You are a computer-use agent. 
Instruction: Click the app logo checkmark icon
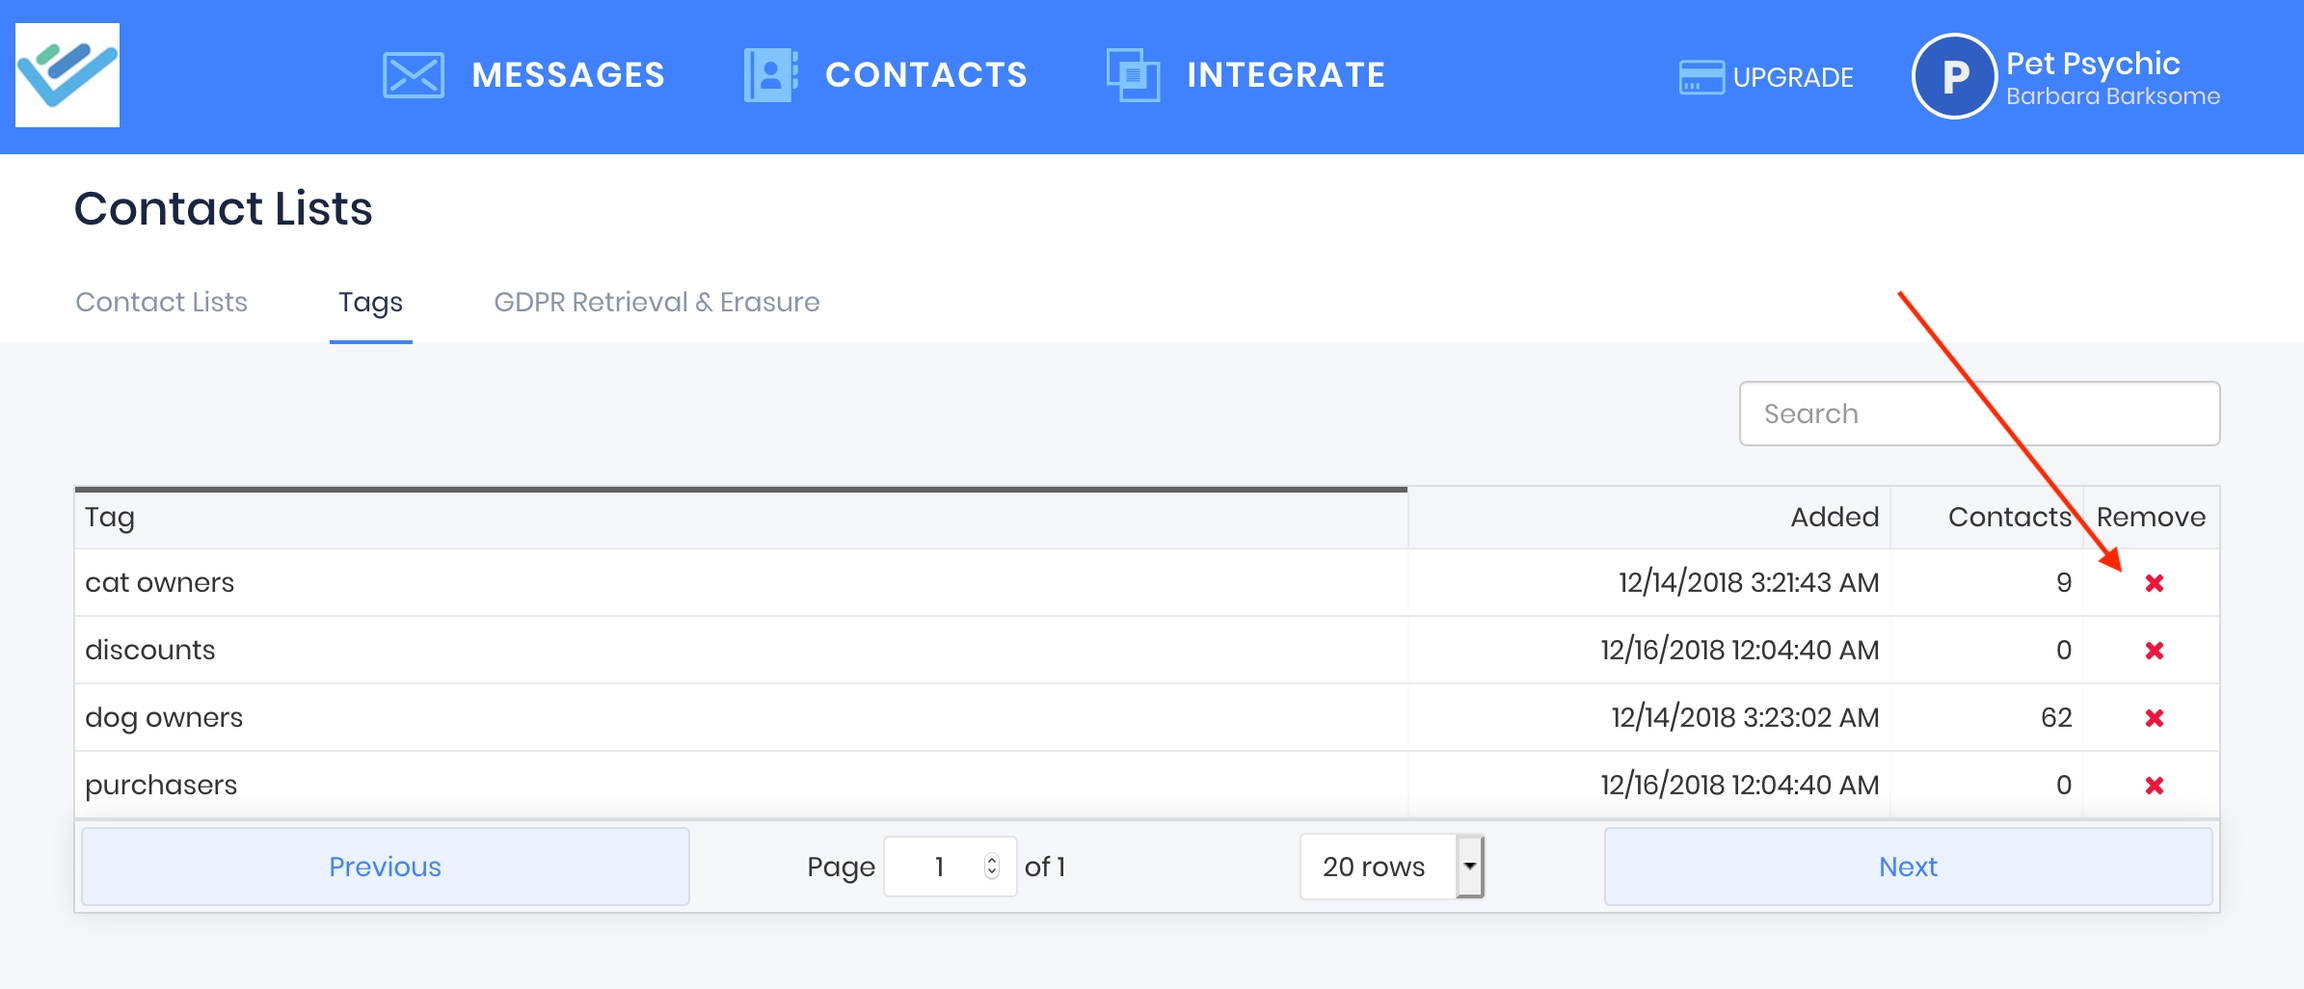(x=67, y=75)
